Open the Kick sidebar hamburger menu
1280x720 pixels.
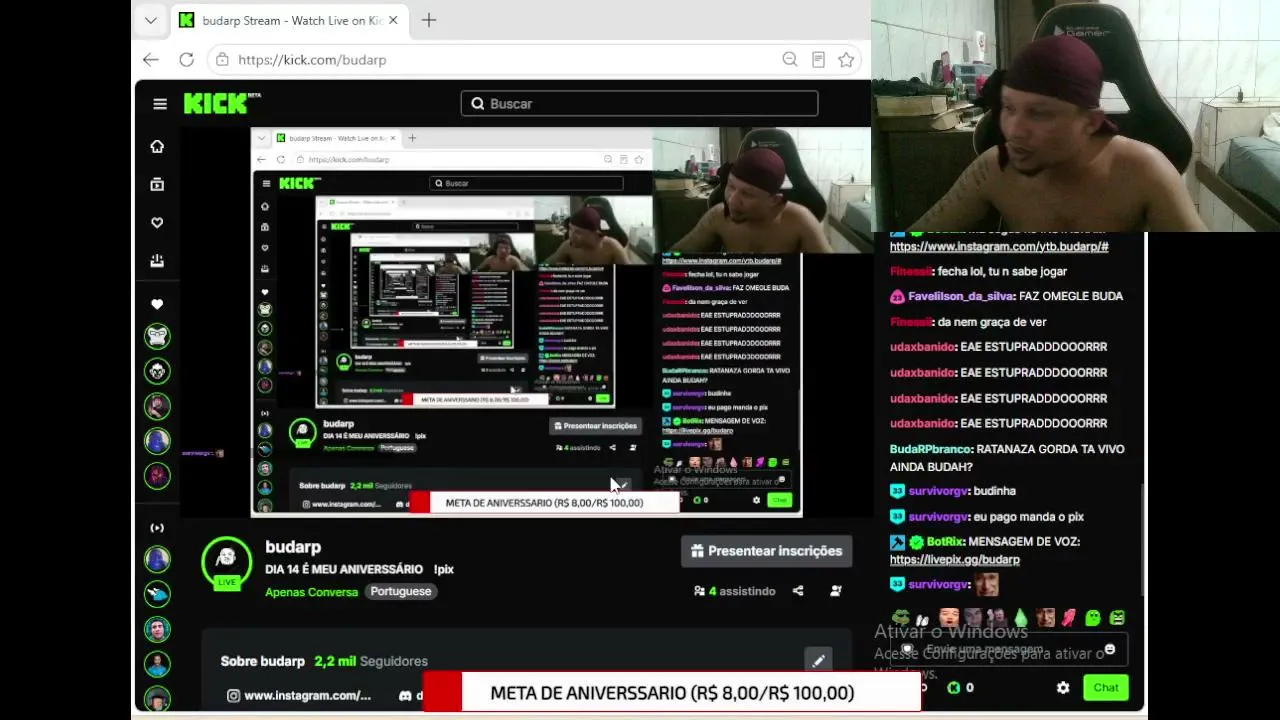pyautogui.click(x=160, y=104)
